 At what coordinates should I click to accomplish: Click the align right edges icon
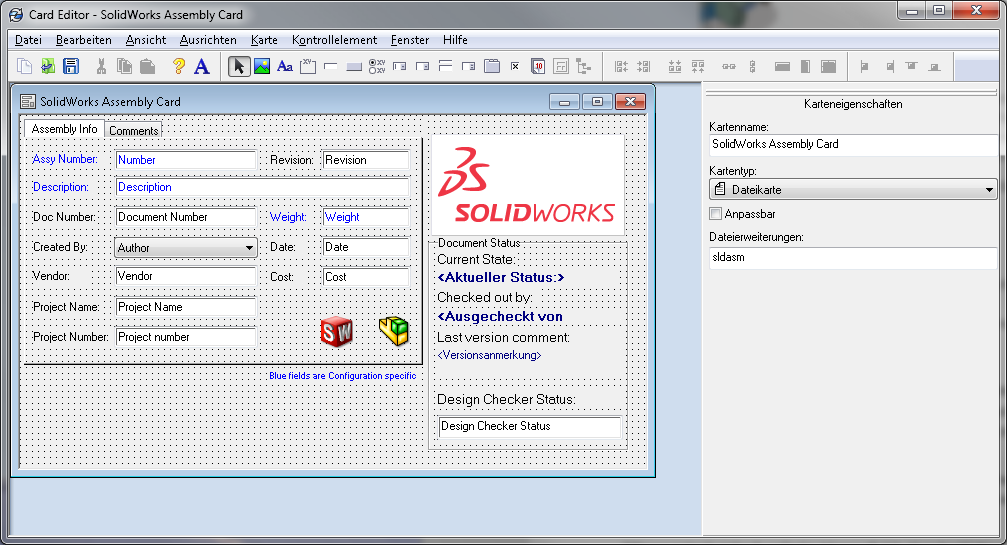coord(644,66)
